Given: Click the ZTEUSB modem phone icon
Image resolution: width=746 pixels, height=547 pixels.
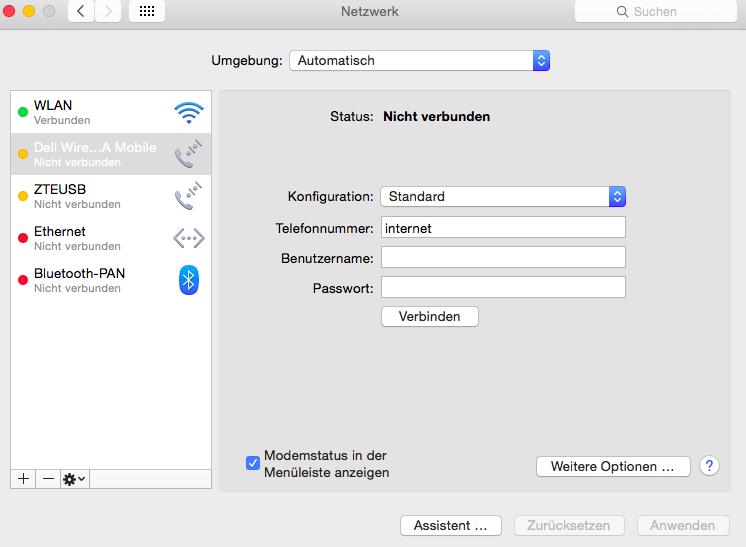Looking at the screenshot, I should tap(188, 196).
